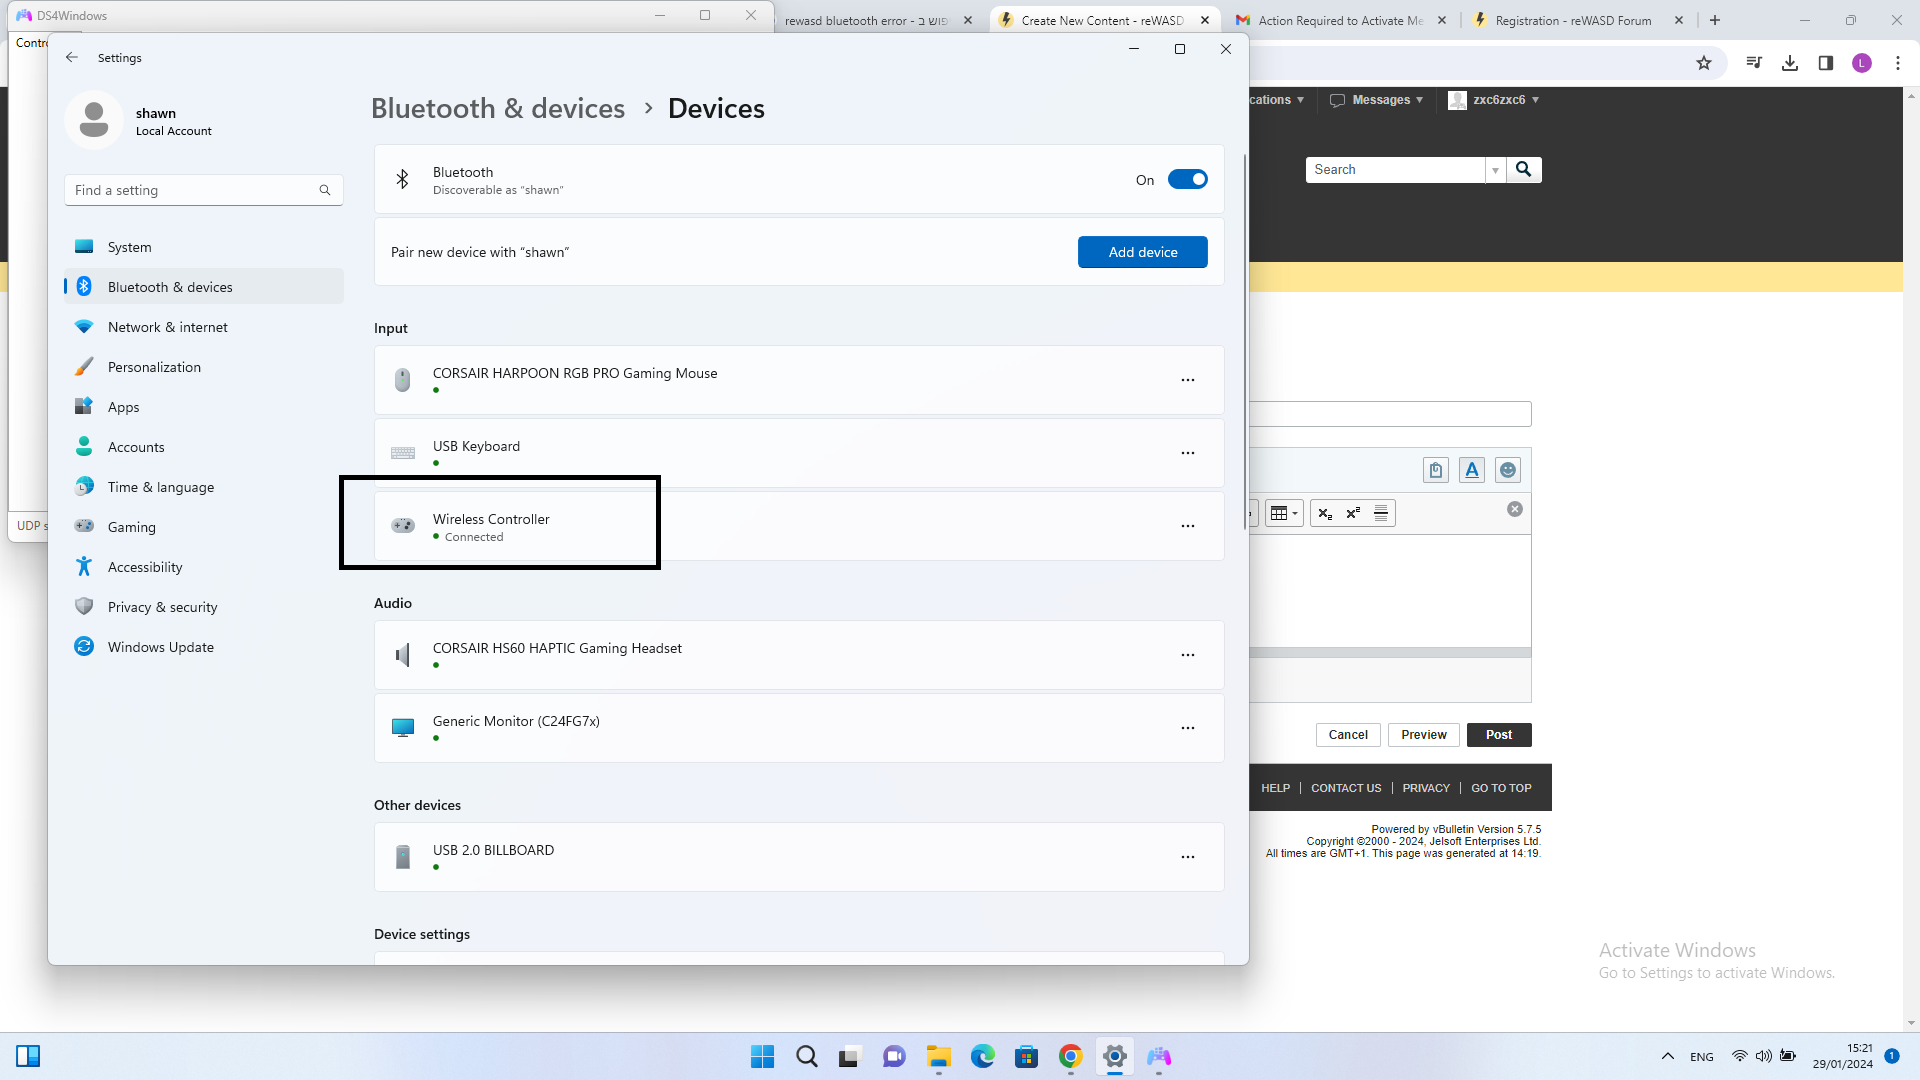Click the forum search magnifier icon
The height and width of the screenshot is (1080, 1920).
click(1523, 170)
